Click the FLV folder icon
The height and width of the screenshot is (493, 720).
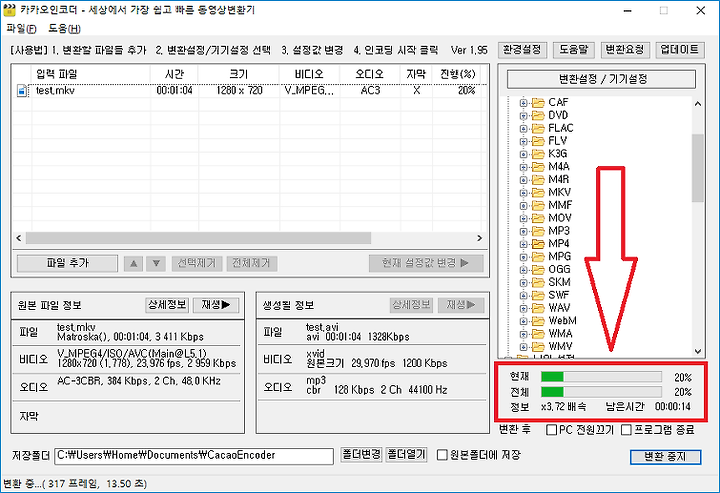[538, 141]
